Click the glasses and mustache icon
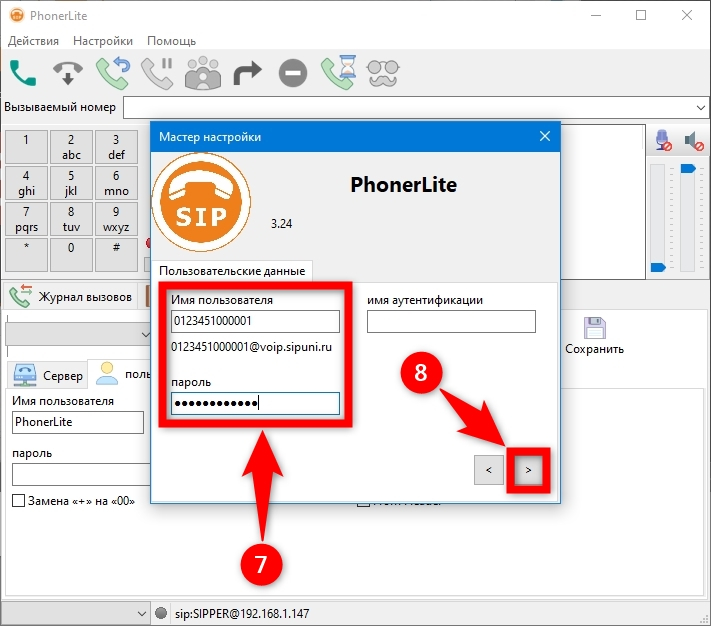Screen dimensions: 711x626 [383, 73]
